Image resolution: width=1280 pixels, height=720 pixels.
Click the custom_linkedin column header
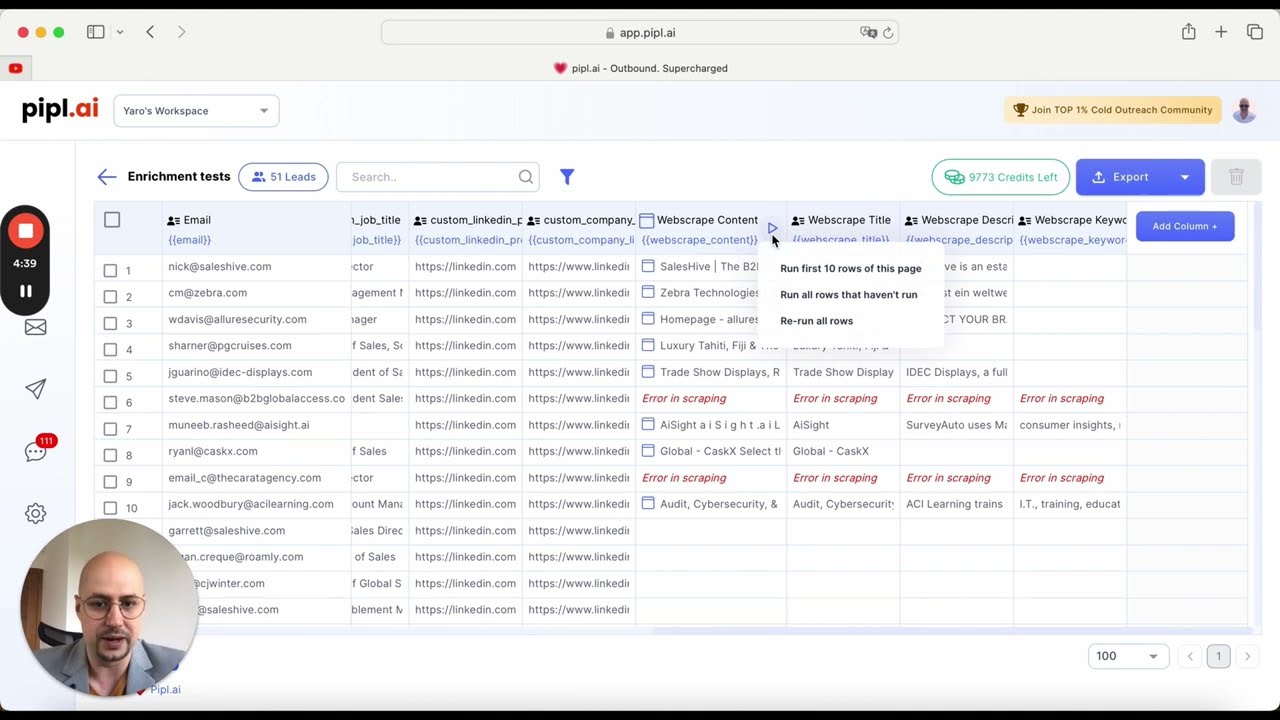tap(467, 220)
